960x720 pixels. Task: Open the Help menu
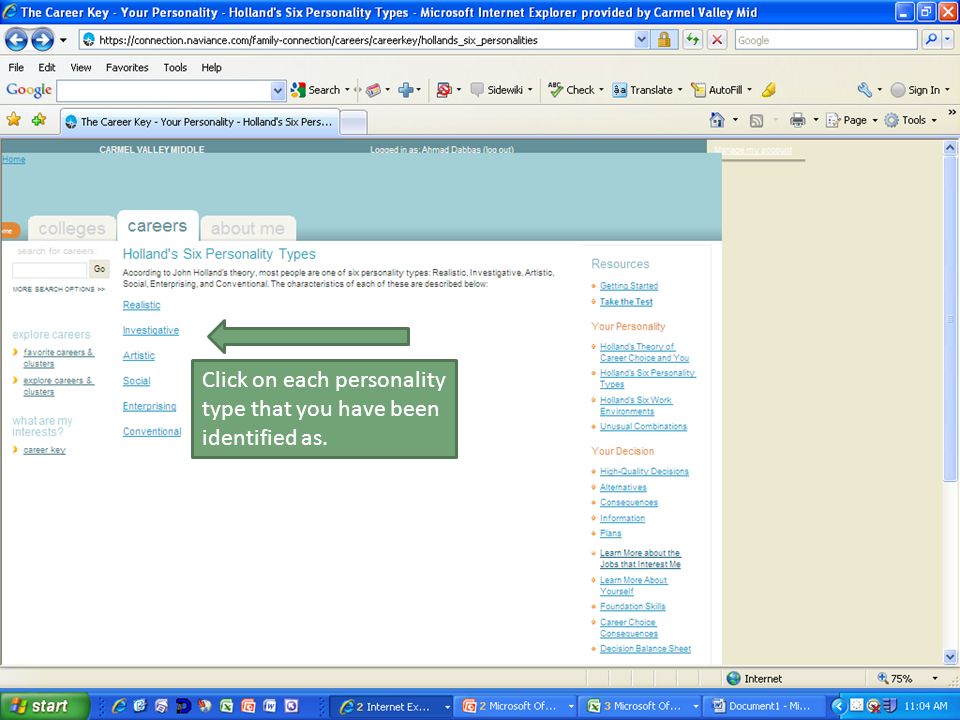pos(211,67)
